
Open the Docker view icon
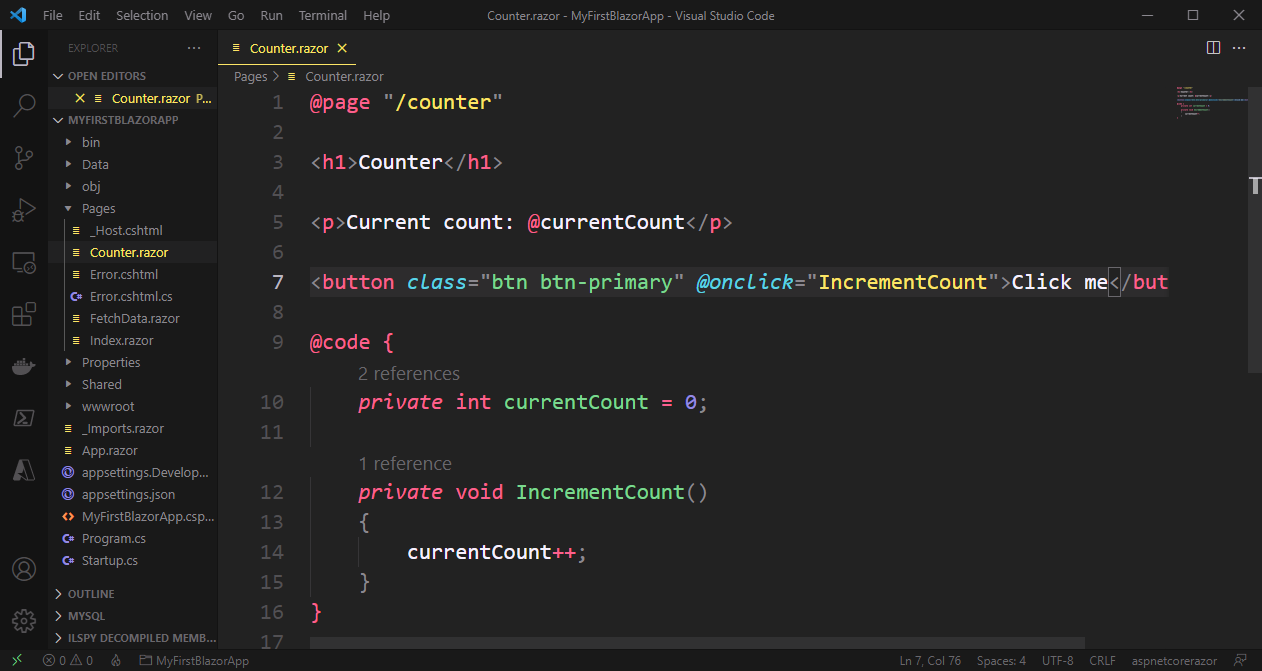24,367
